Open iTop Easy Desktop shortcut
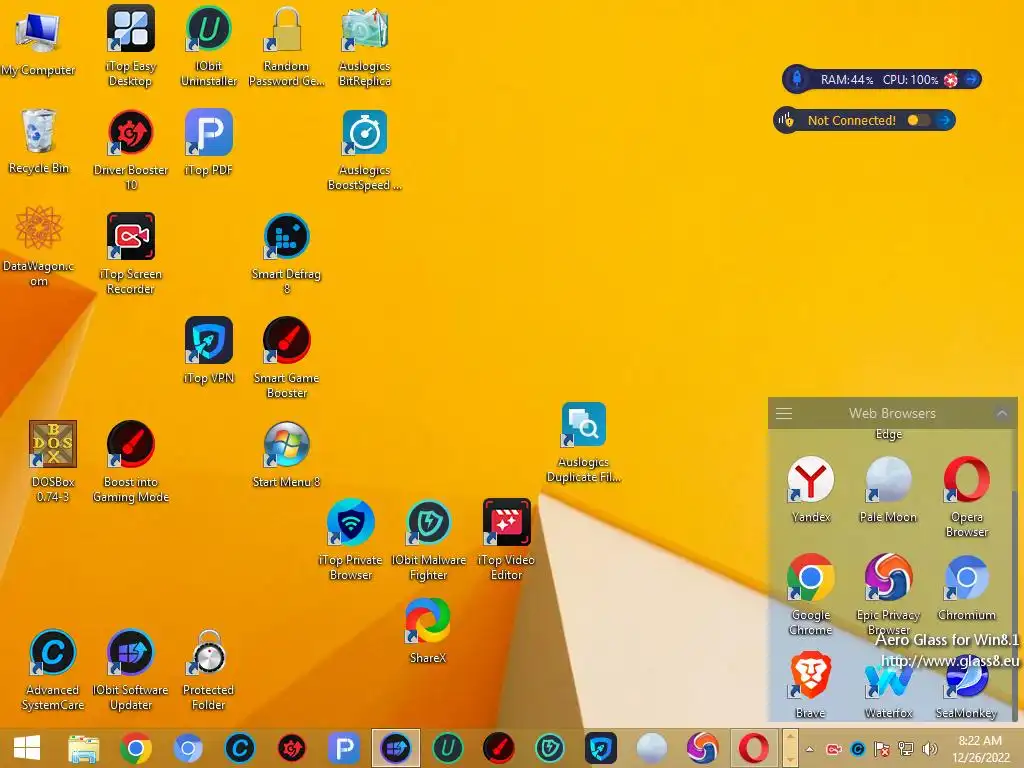The width and height of the screenshot is (1024, 768). pos(131,44)
